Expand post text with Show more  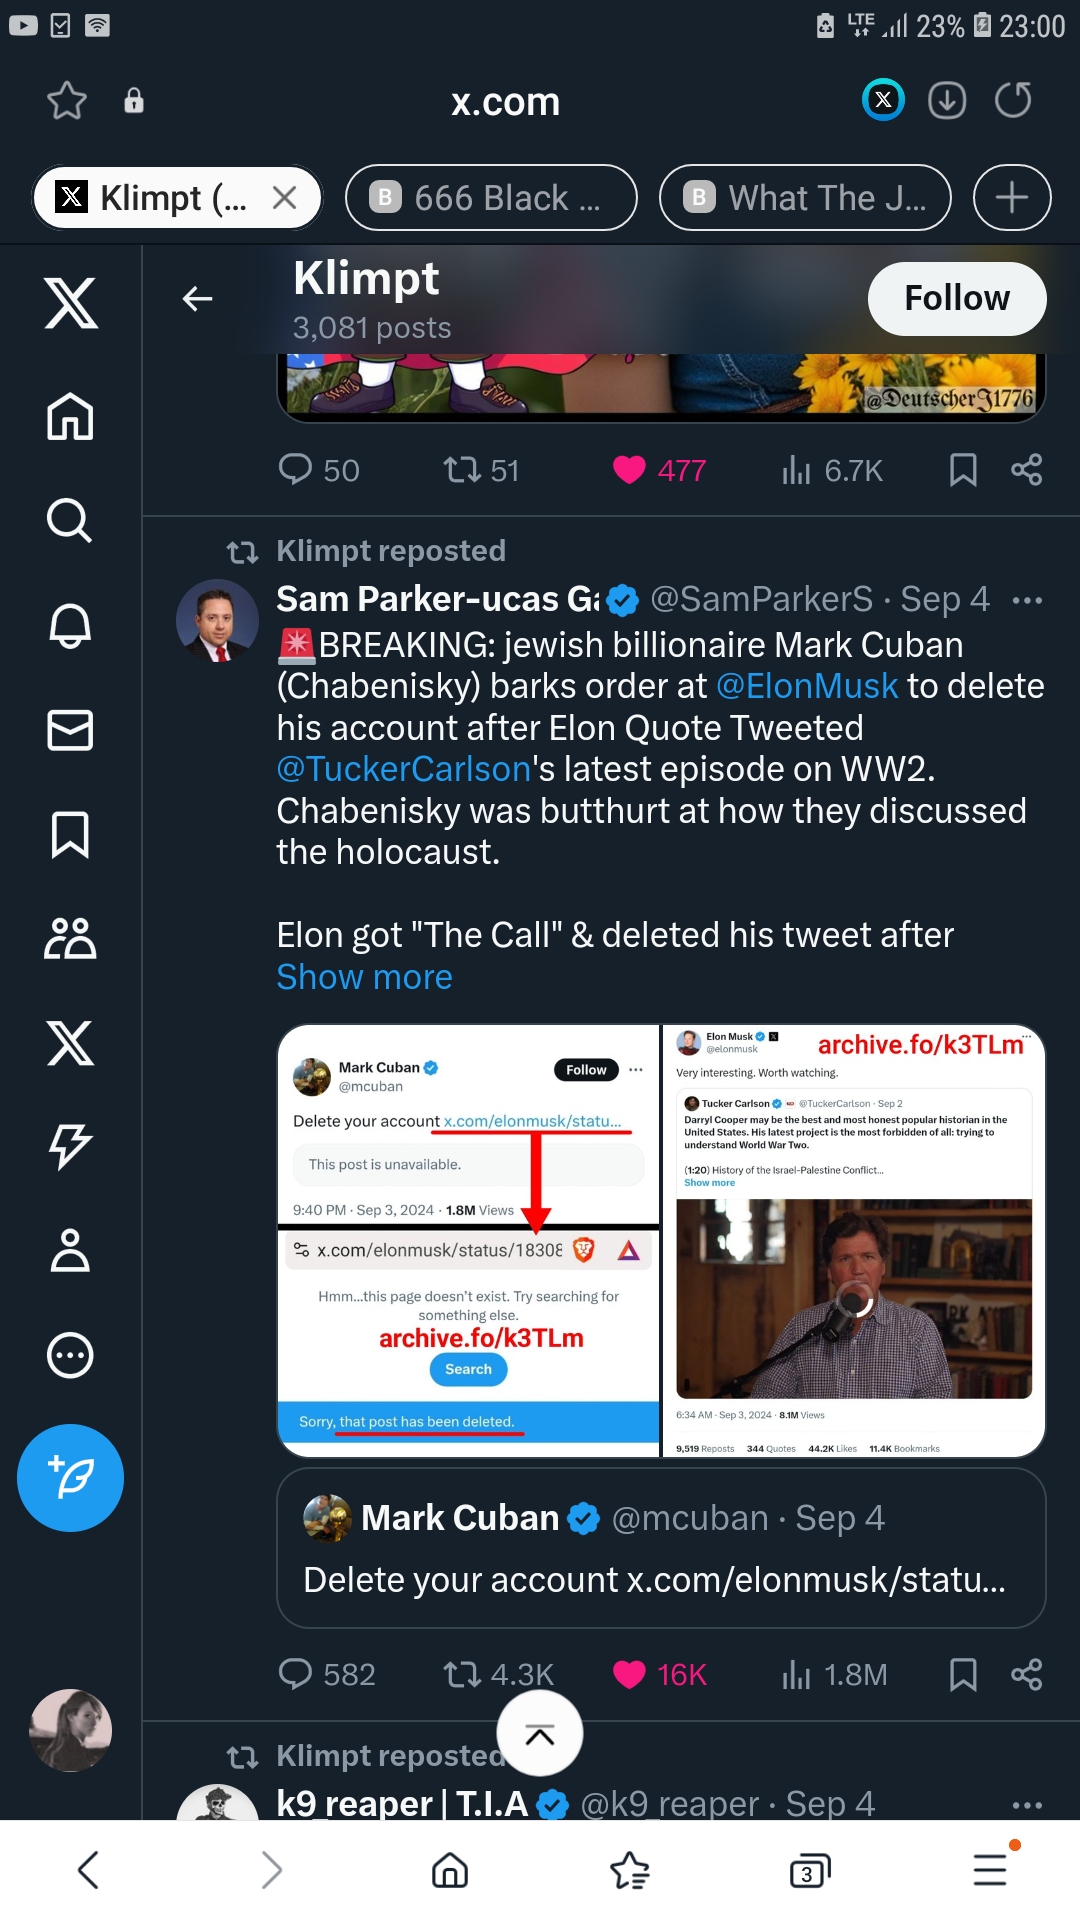point(364,977)
